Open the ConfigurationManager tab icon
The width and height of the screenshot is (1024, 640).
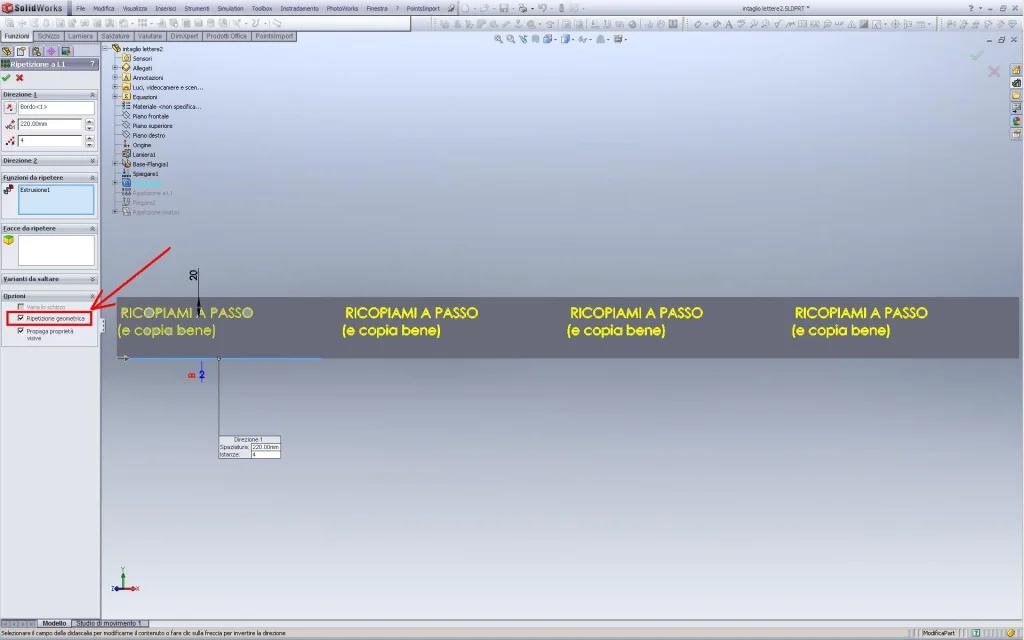pyautogui.click(x=36, y=51)
